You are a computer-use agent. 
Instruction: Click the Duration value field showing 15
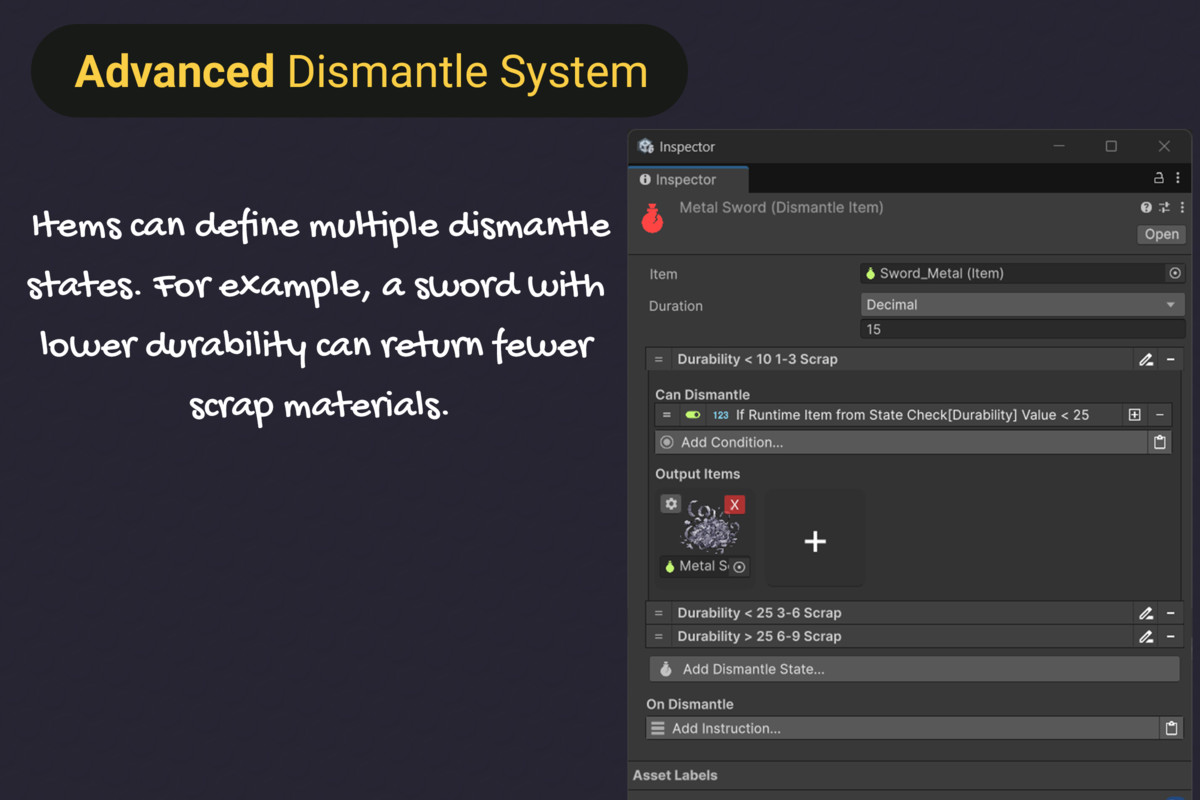(x=1022, y=329)
